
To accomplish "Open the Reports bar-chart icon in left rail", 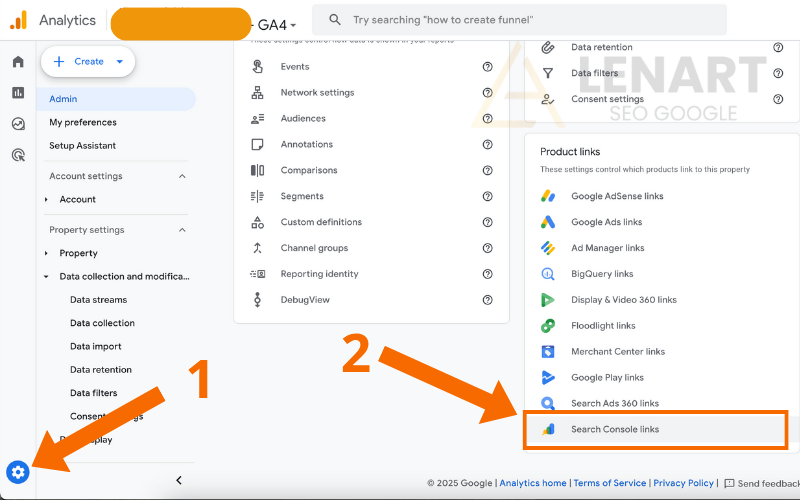I will pos(18,93).
